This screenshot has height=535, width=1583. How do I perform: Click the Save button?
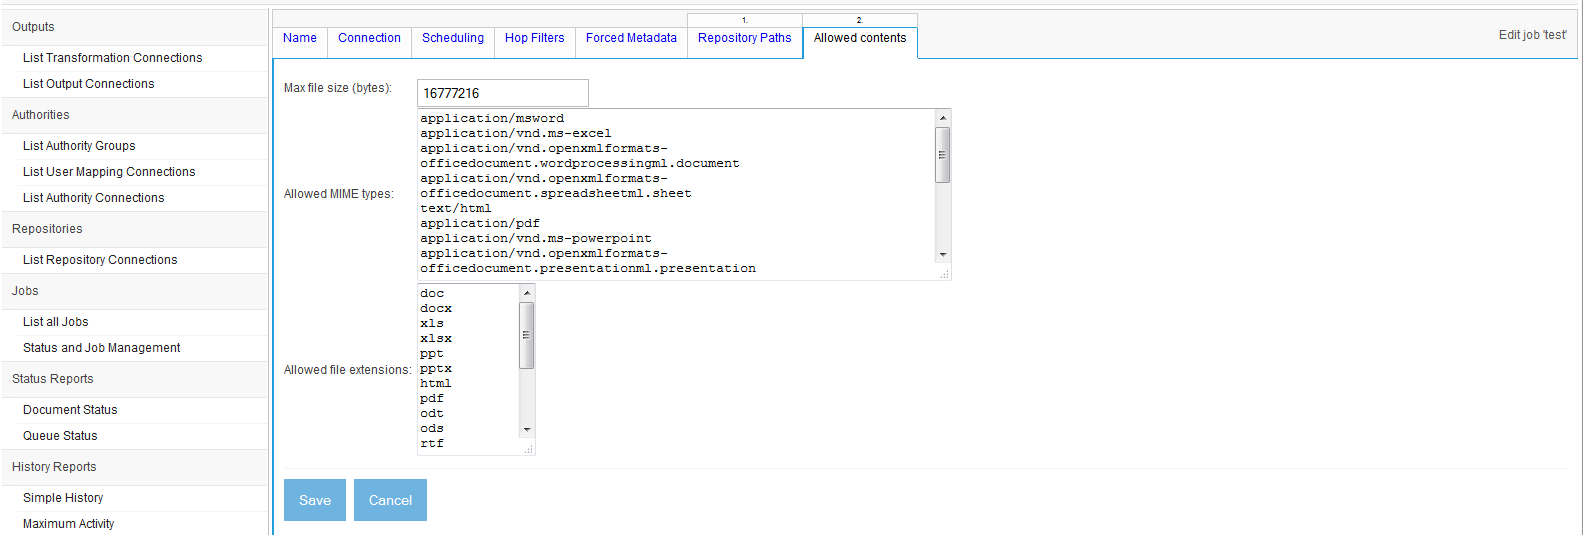[x=314, y=500]
